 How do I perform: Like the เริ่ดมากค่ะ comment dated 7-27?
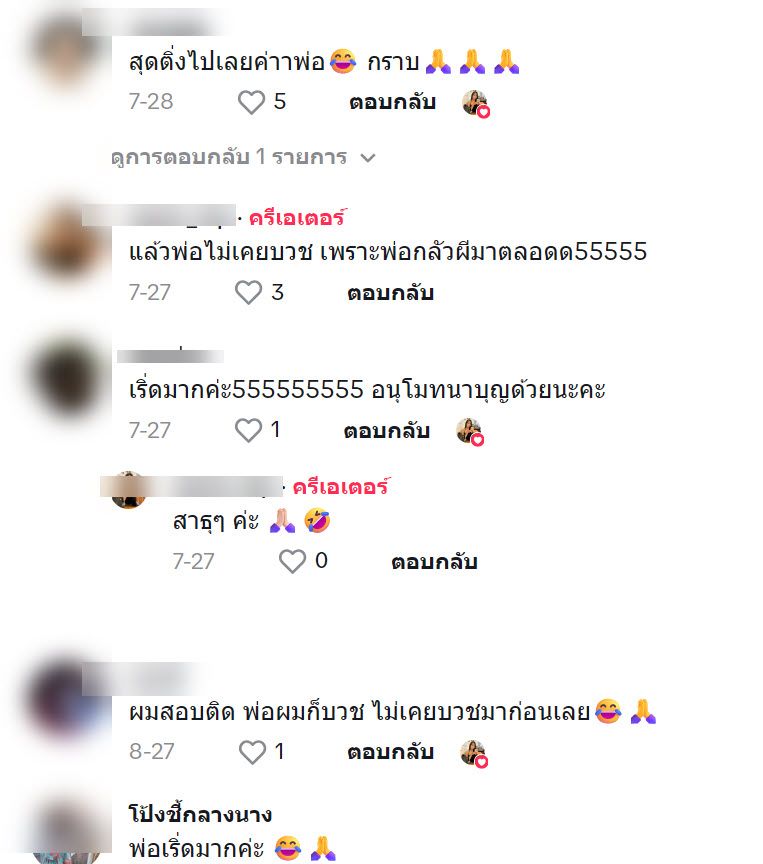click(x=248, y=430)
